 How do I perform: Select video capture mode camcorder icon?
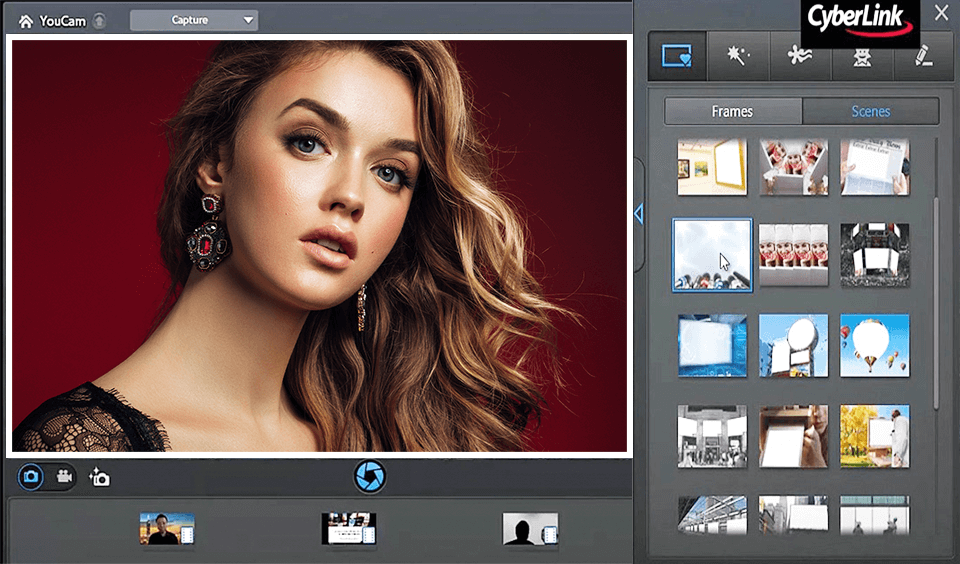(64, 476)
